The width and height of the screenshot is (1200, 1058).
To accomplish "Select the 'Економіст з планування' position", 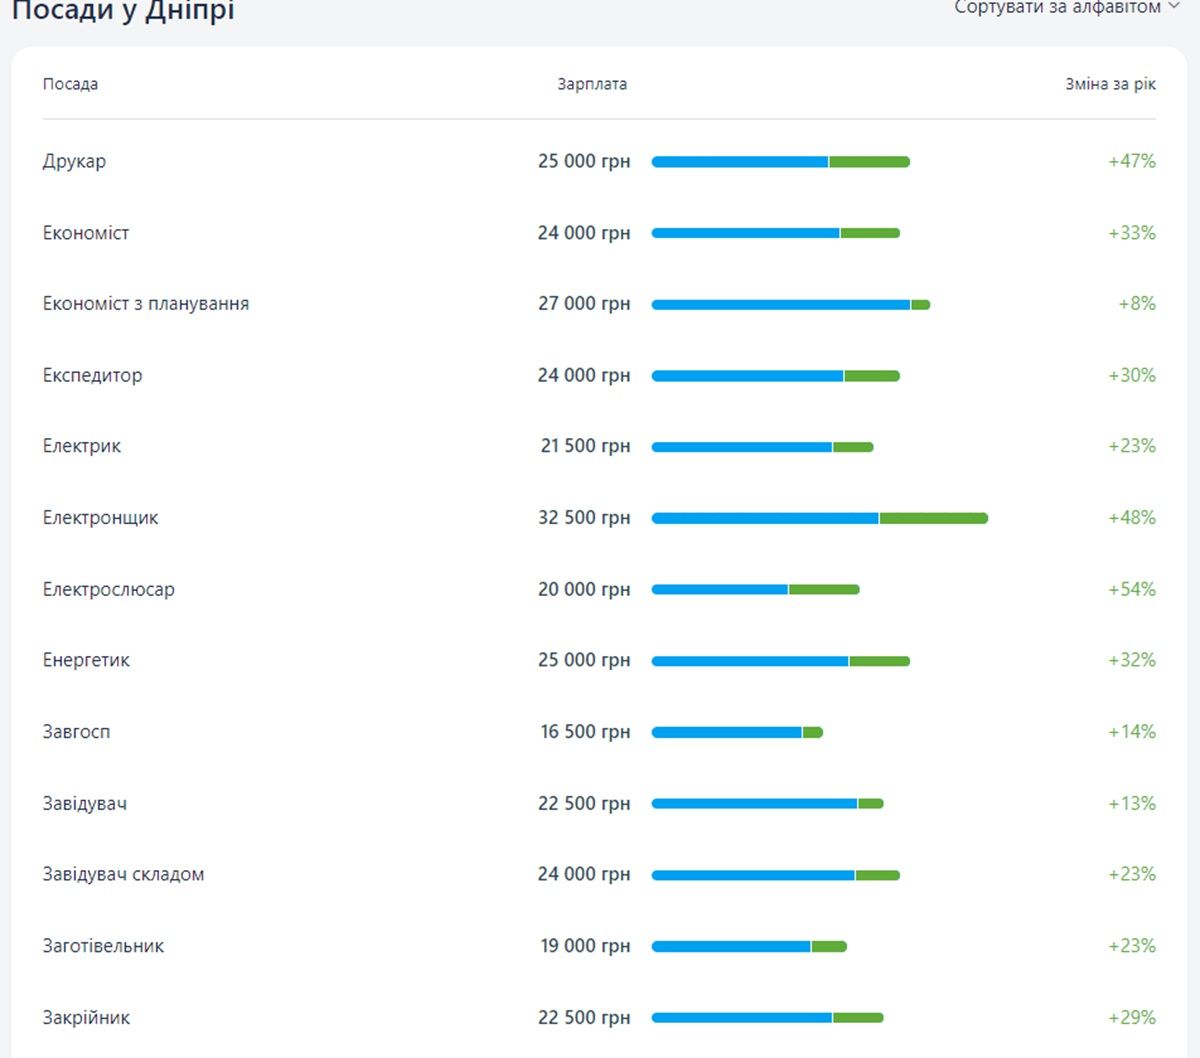I will click(146, 304).
